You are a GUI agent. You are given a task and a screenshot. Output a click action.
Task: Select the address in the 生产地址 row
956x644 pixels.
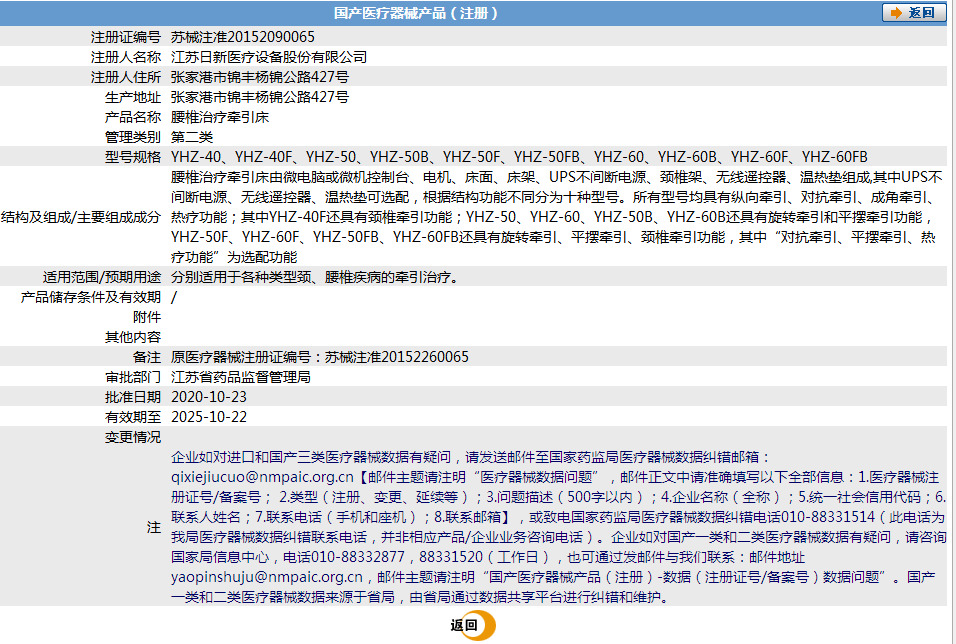point(260,98)
